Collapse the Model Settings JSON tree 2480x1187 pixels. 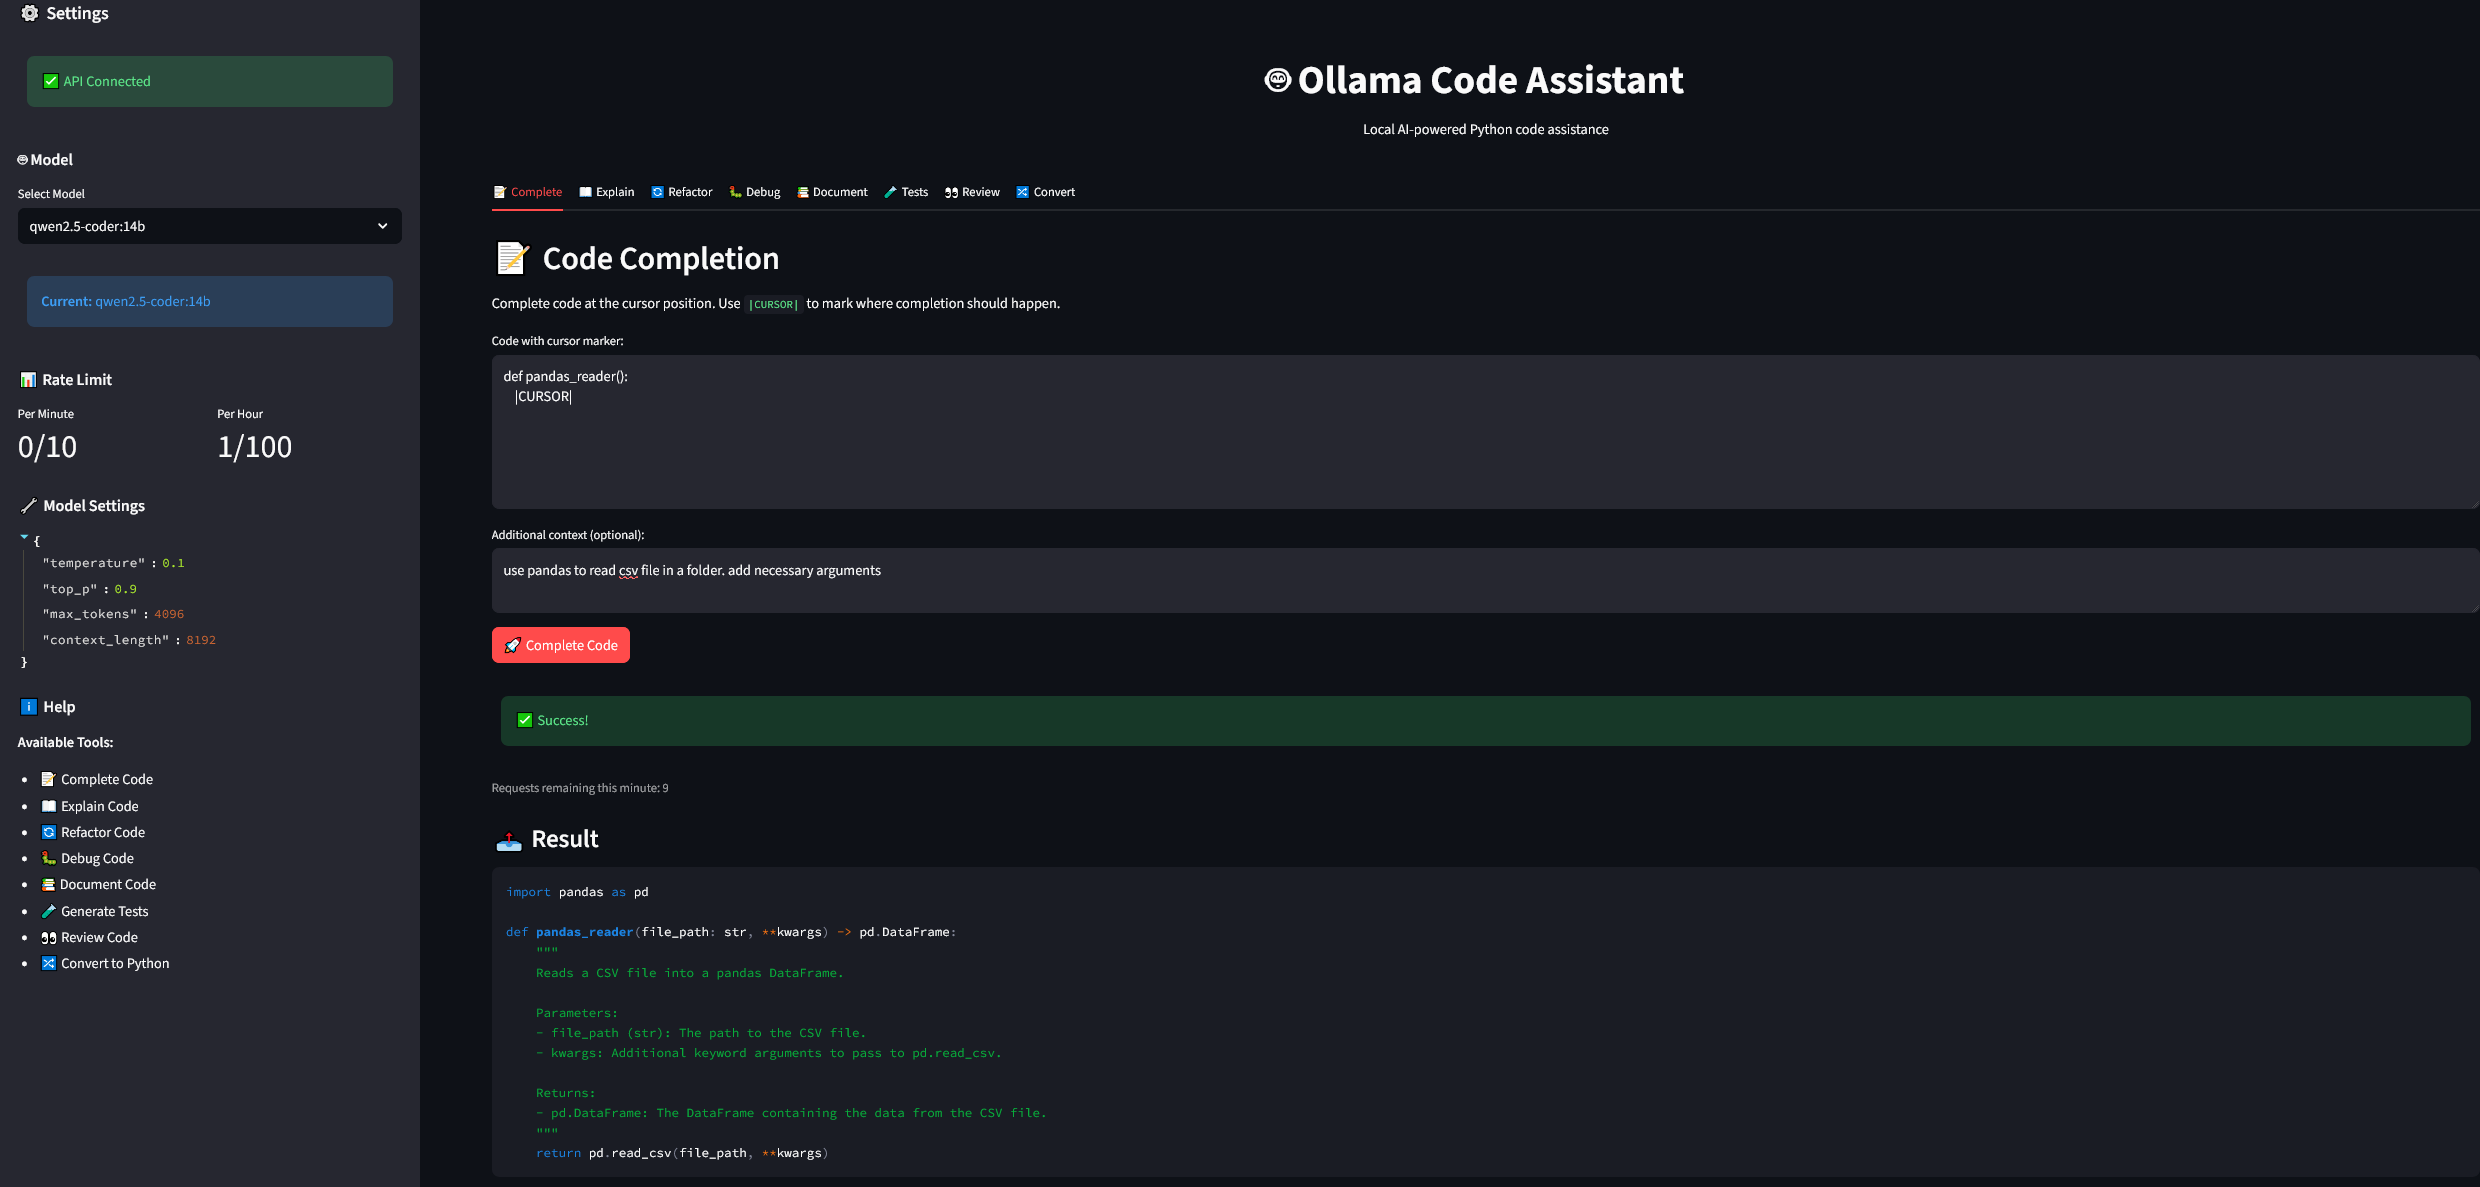click(24, 538)
